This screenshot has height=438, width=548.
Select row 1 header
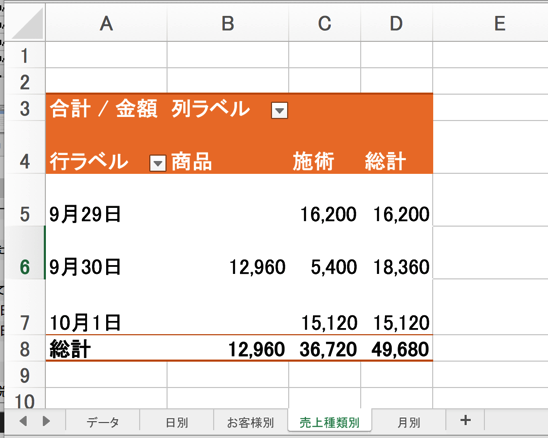coord(24,55)
